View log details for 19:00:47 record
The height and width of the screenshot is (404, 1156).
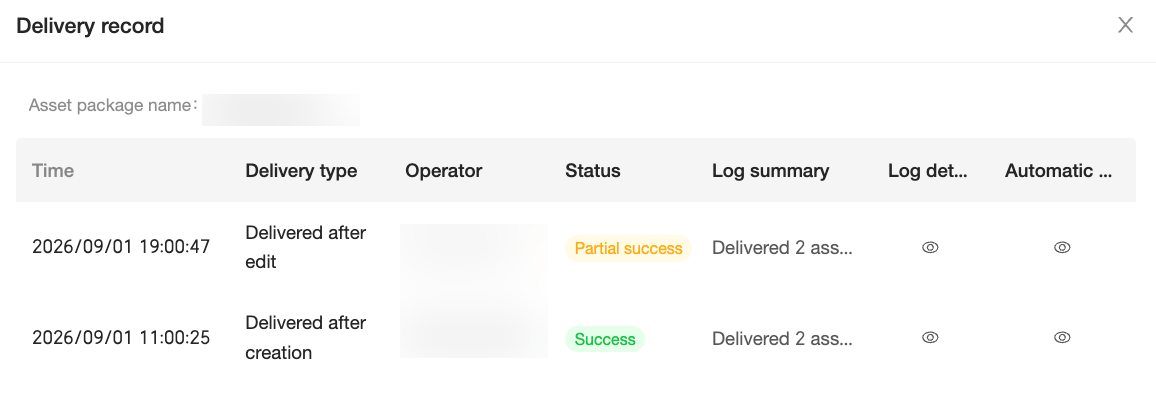point(930,248)
